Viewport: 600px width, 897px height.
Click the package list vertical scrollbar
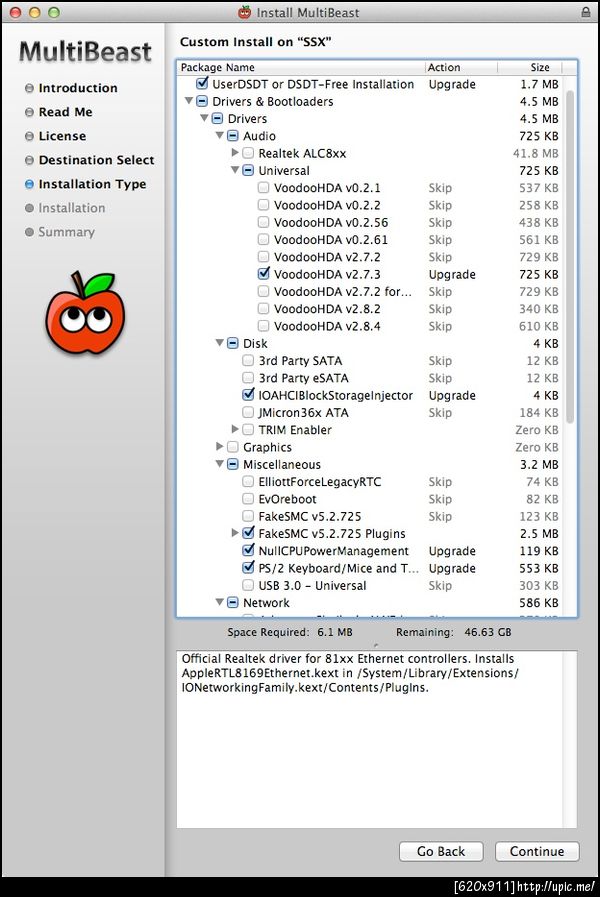[570, 256]
